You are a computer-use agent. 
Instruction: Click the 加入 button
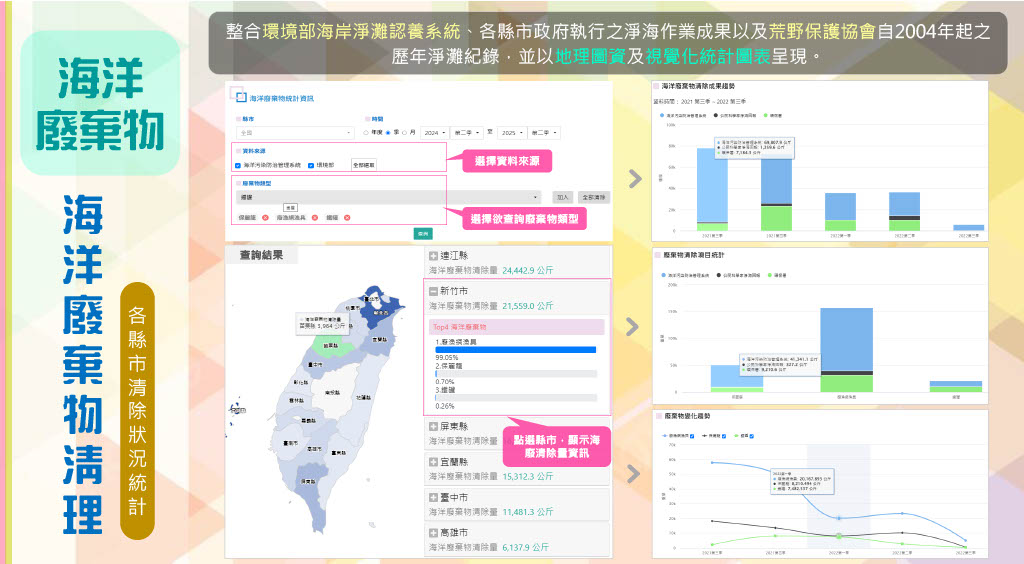pos(562,197)
